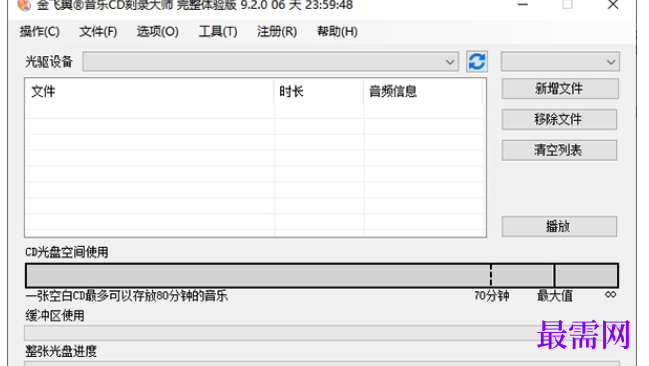Click the 播放 button
Viewport: 649px width, 366px height.
coord(559,226)
